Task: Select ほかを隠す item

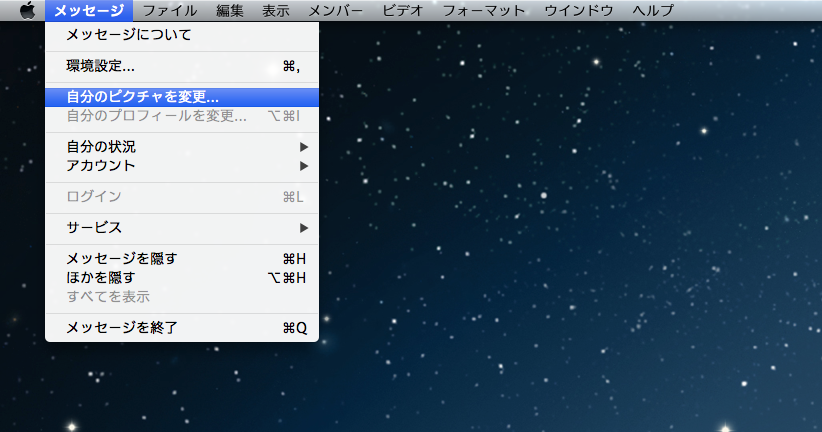Action: [182, 277]
